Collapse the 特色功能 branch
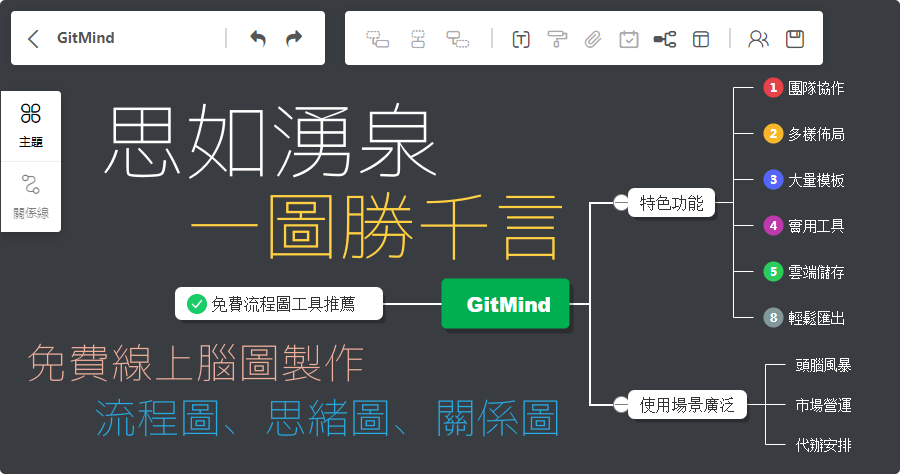Image resolution: width=900 pixels, height=474 pixels. tap(620, 203)
